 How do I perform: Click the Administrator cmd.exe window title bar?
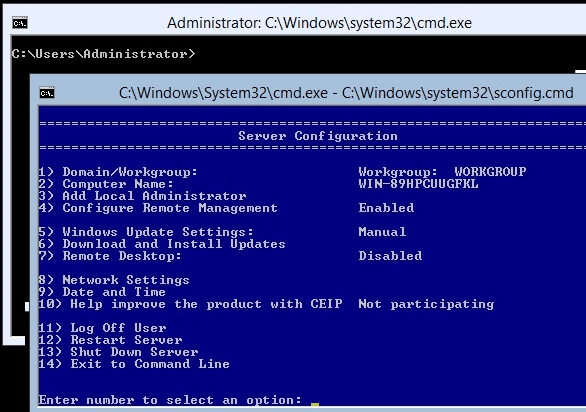coord(294,23)
